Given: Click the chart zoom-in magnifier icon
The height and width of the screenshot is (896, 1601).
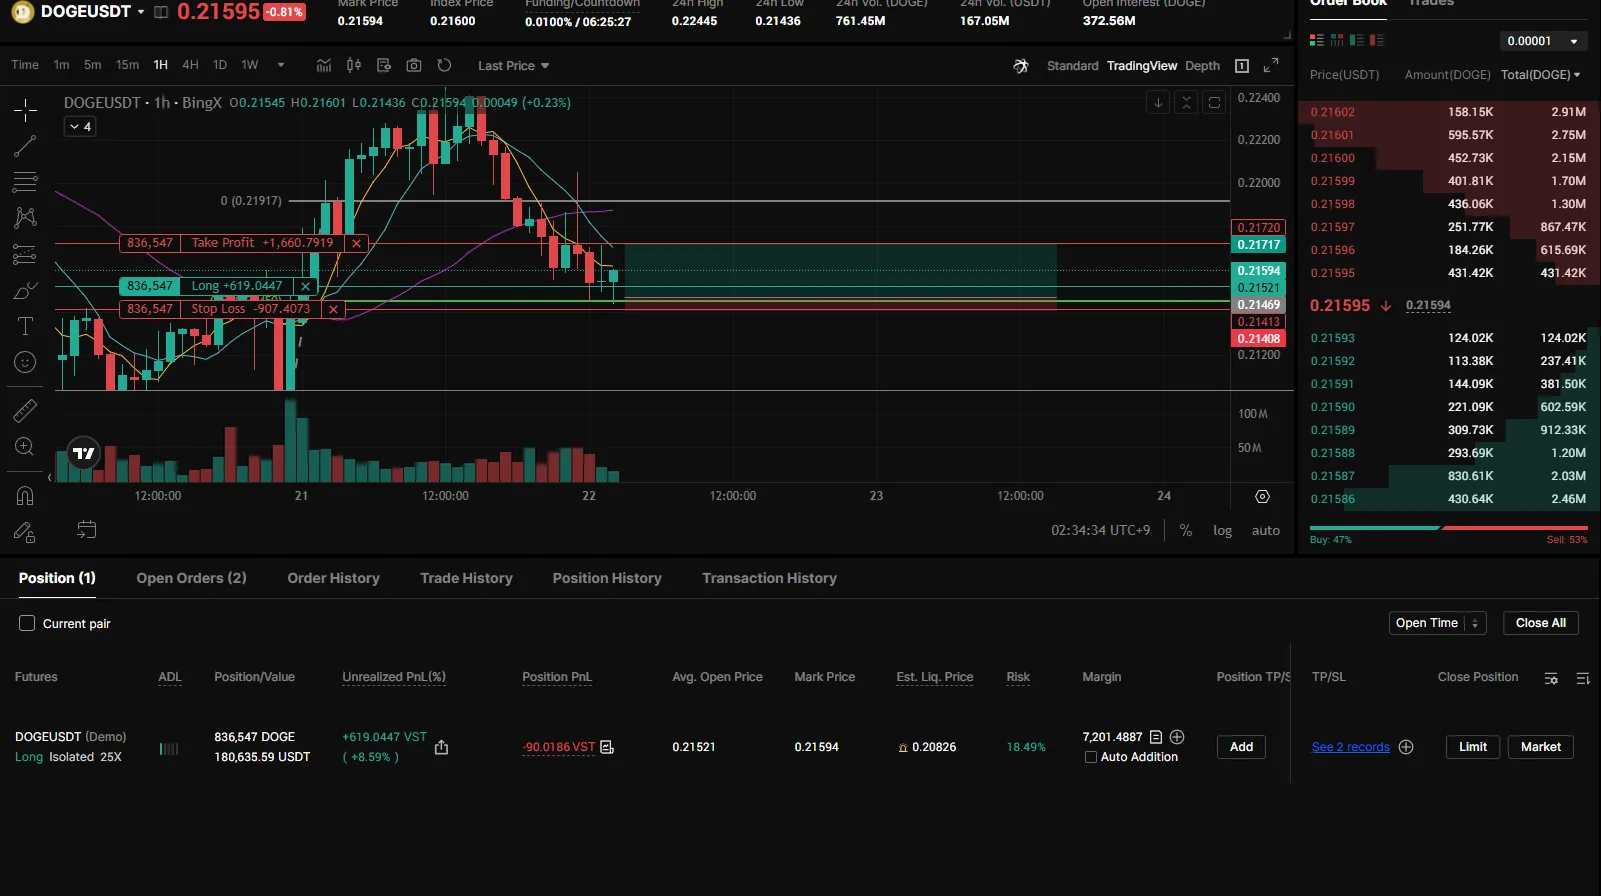Looking at the screenshot, I should click(x=25, y=447).
